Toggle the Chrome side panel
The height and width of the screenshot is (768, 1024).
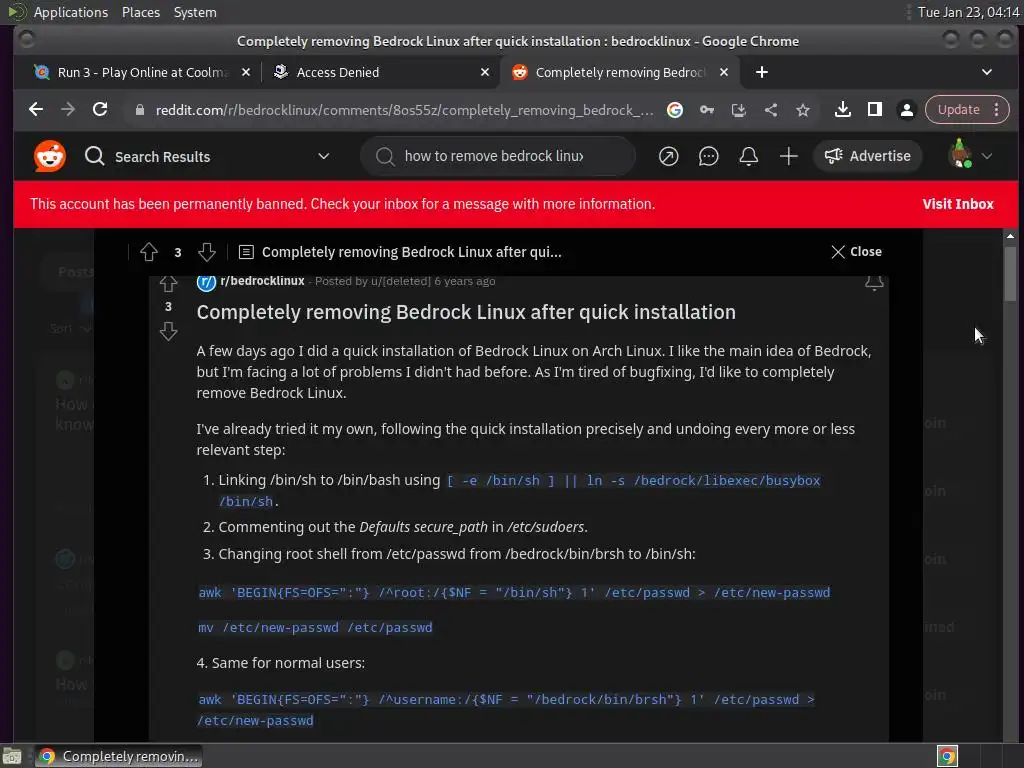pos(874,110)
